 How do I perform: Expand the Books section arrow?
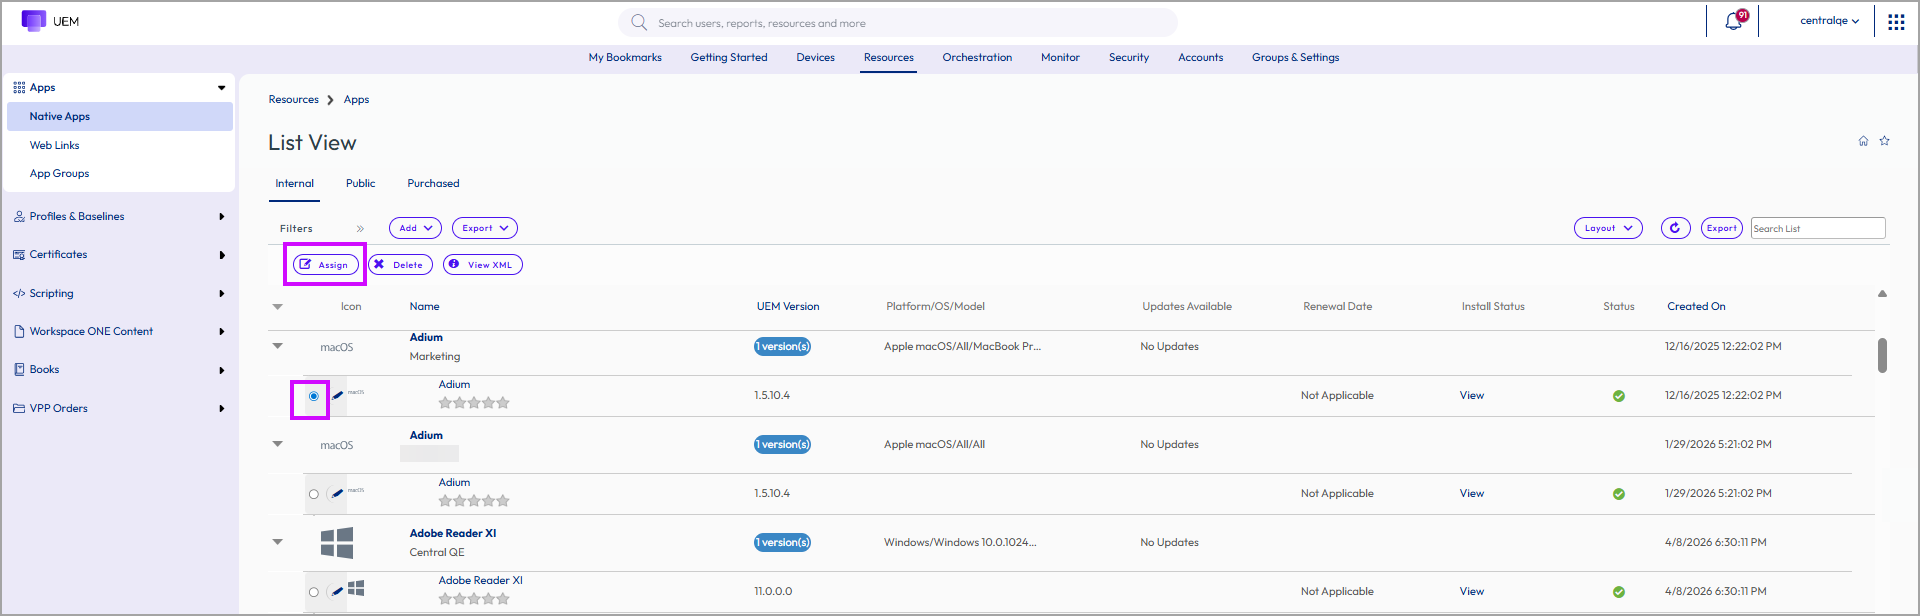pyautogui.click(x=221, y=370)
